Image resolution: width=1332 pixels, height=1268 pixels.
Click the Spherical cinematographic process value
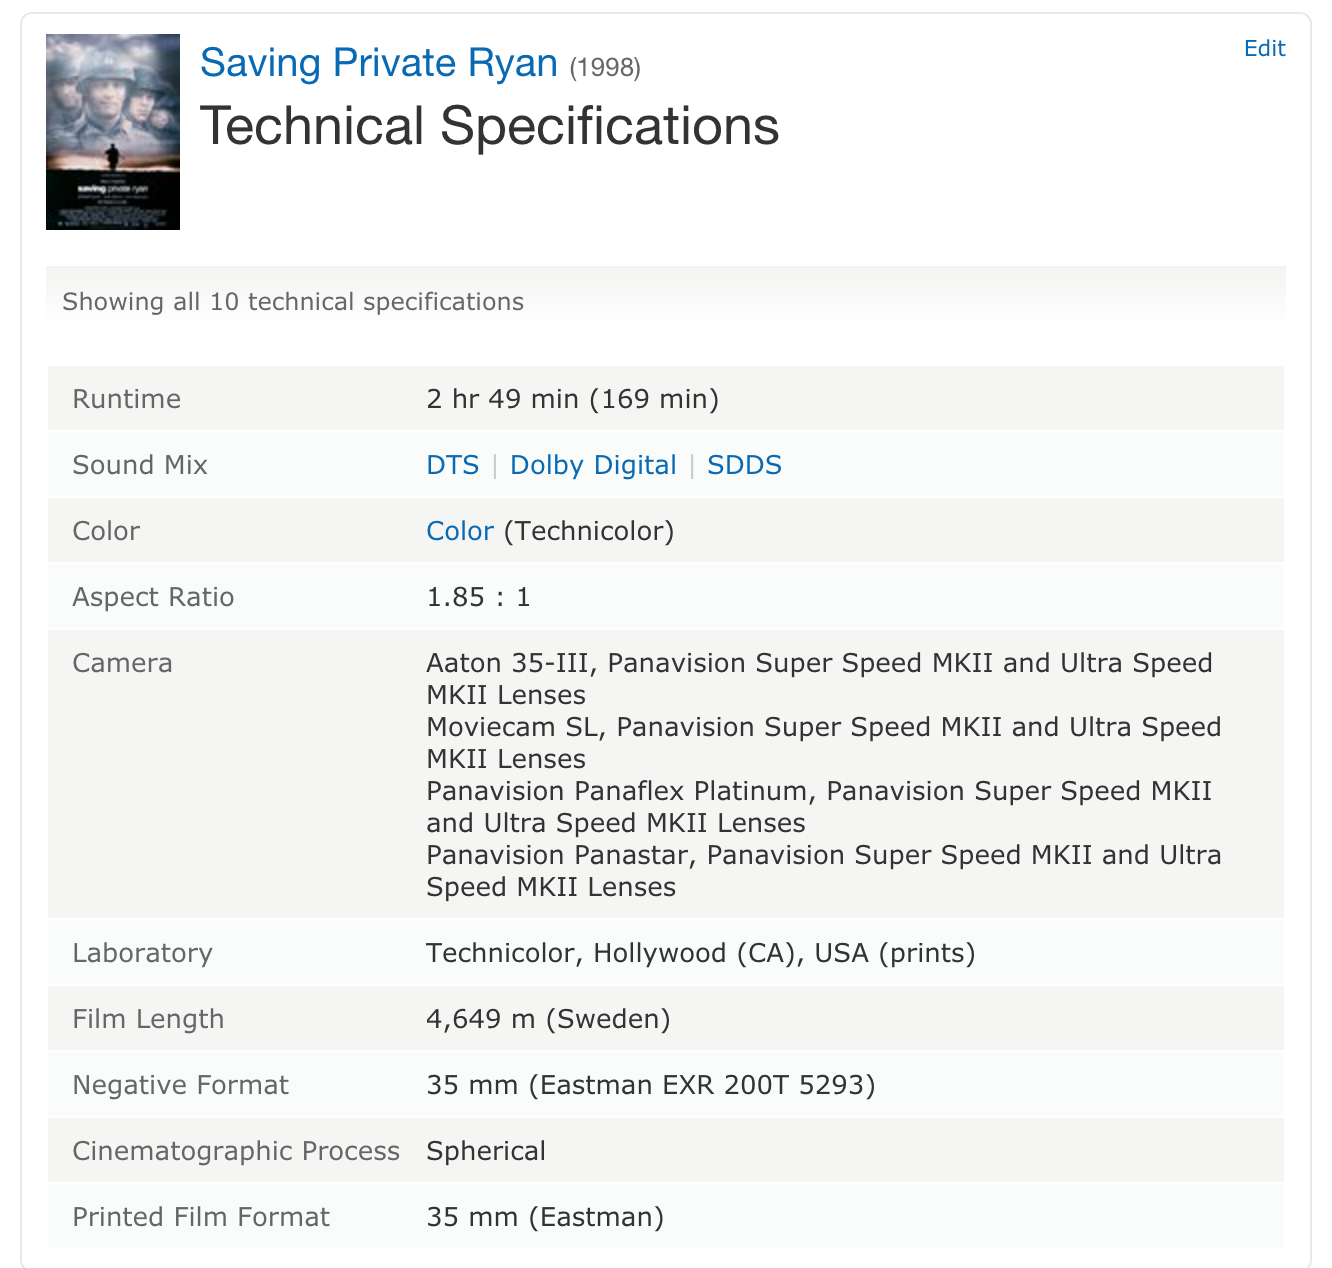pos(486,1151)
